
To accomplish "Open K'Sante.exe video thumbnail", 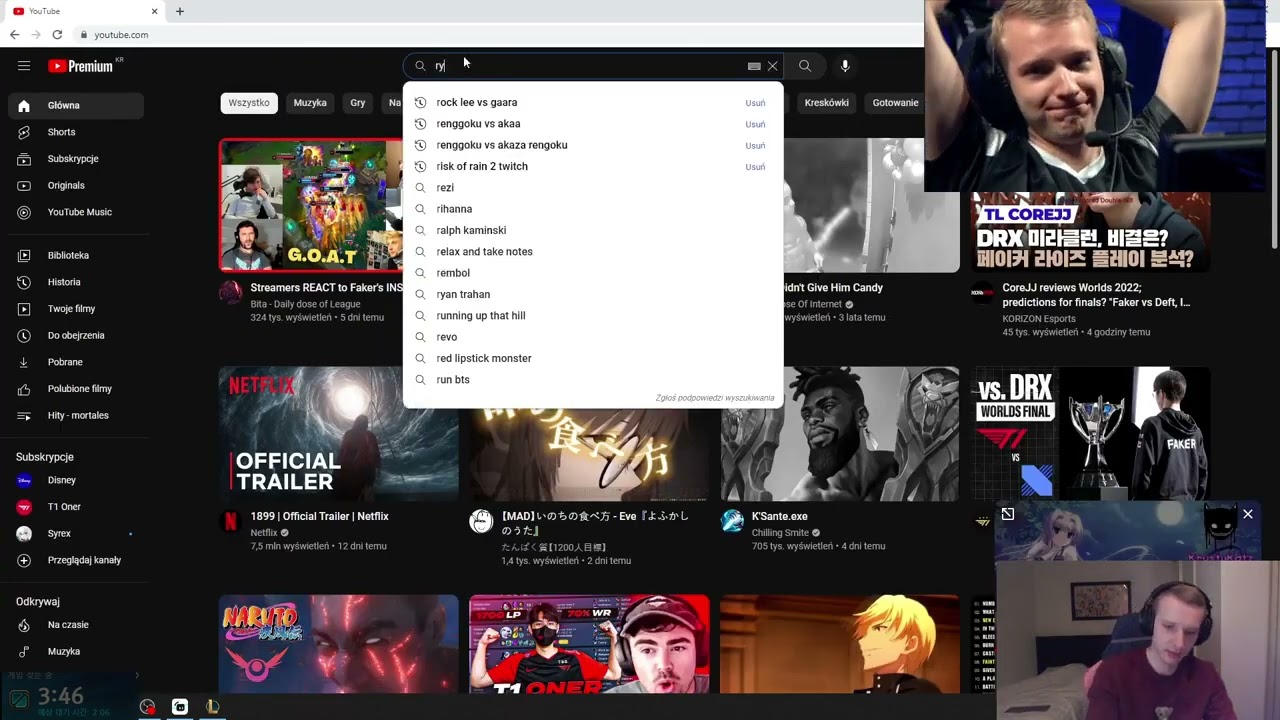I will point(840,434).
